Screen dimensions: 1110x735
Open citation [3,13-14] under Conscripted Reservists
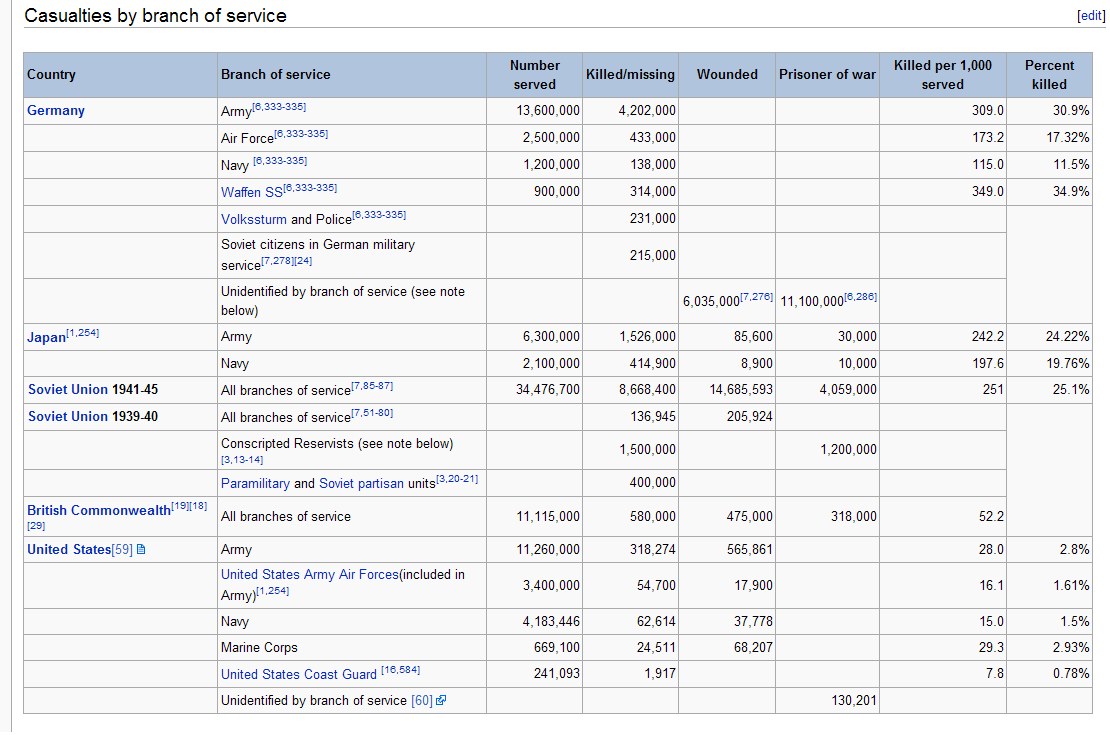pyautogui.click(x=239, y=460)
